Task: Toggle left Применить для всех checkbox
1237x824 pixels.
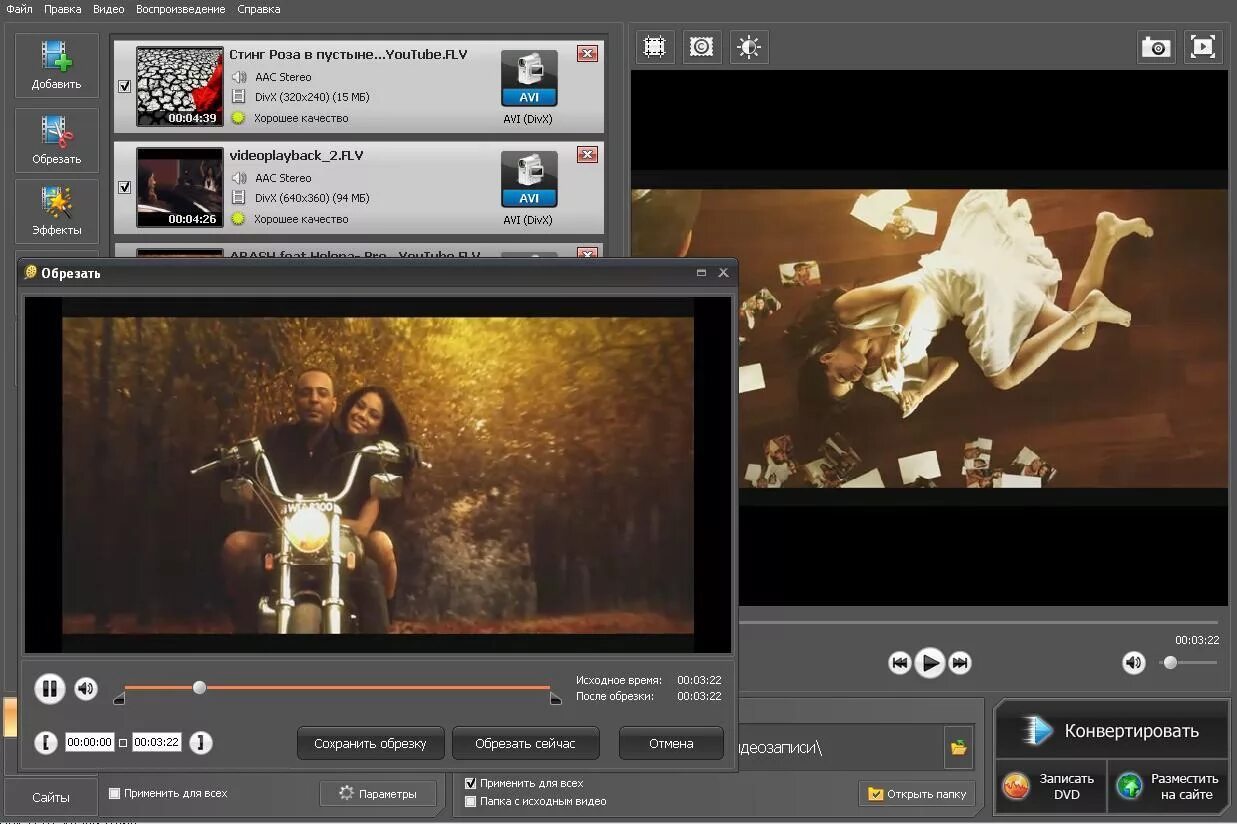Action: (x=114, y=793)
